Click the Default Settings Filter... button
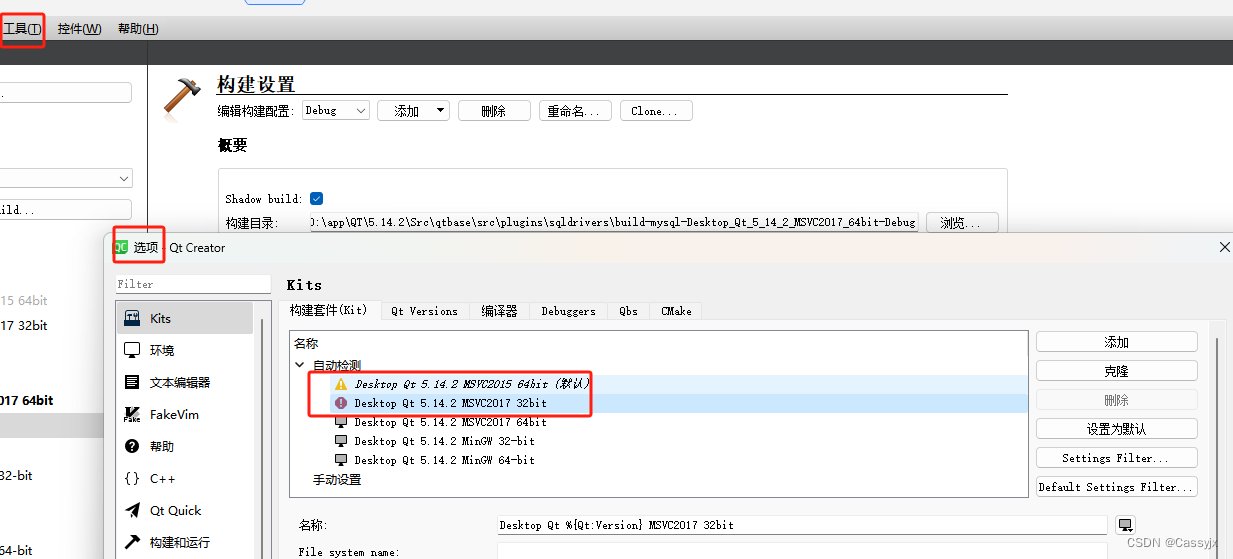 click(x=1117, y=487)
